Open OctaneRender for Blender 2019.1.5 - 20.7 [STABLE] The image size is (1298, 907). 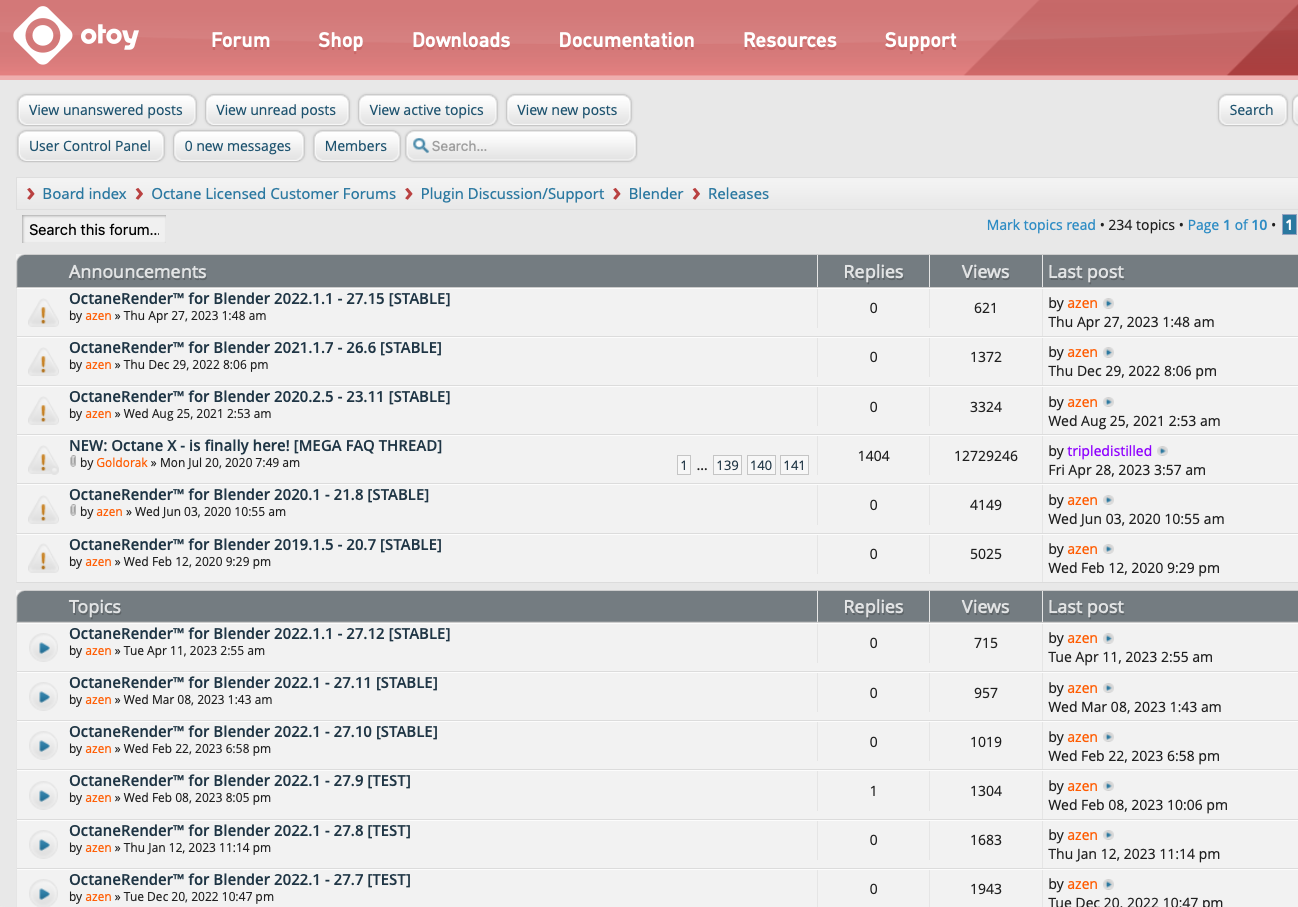pyautogui.click(x=255, y=545)
